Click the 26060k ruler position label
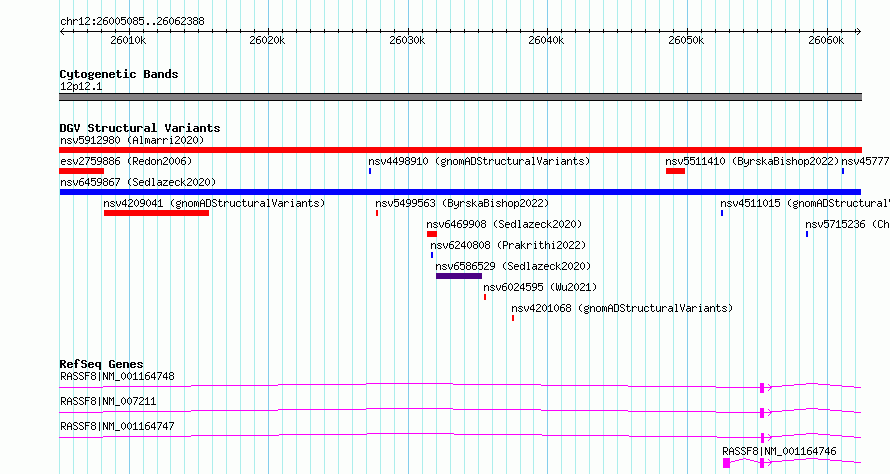The height and width of the screenshot is (474, 890). [x=826, y=40]
